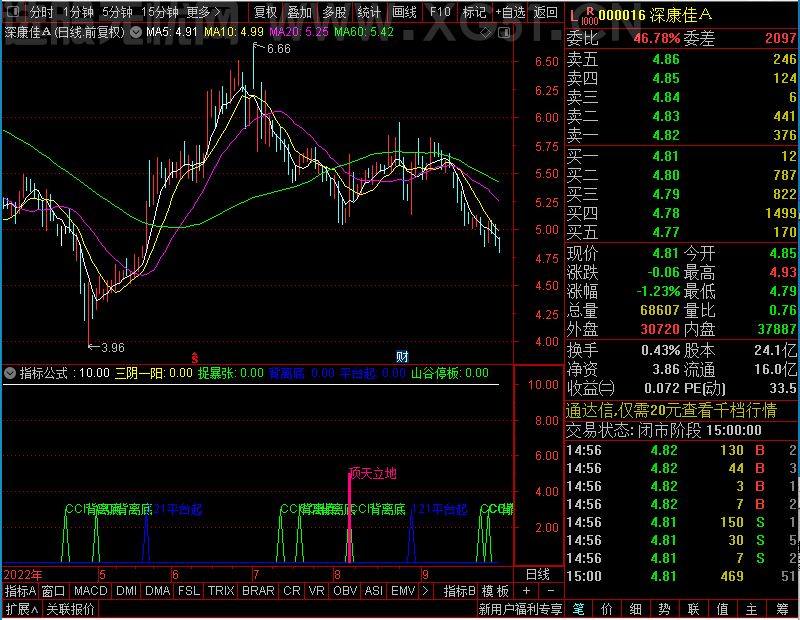
Task: Select MACD indicator tab
Action: [x=90, y=591]
